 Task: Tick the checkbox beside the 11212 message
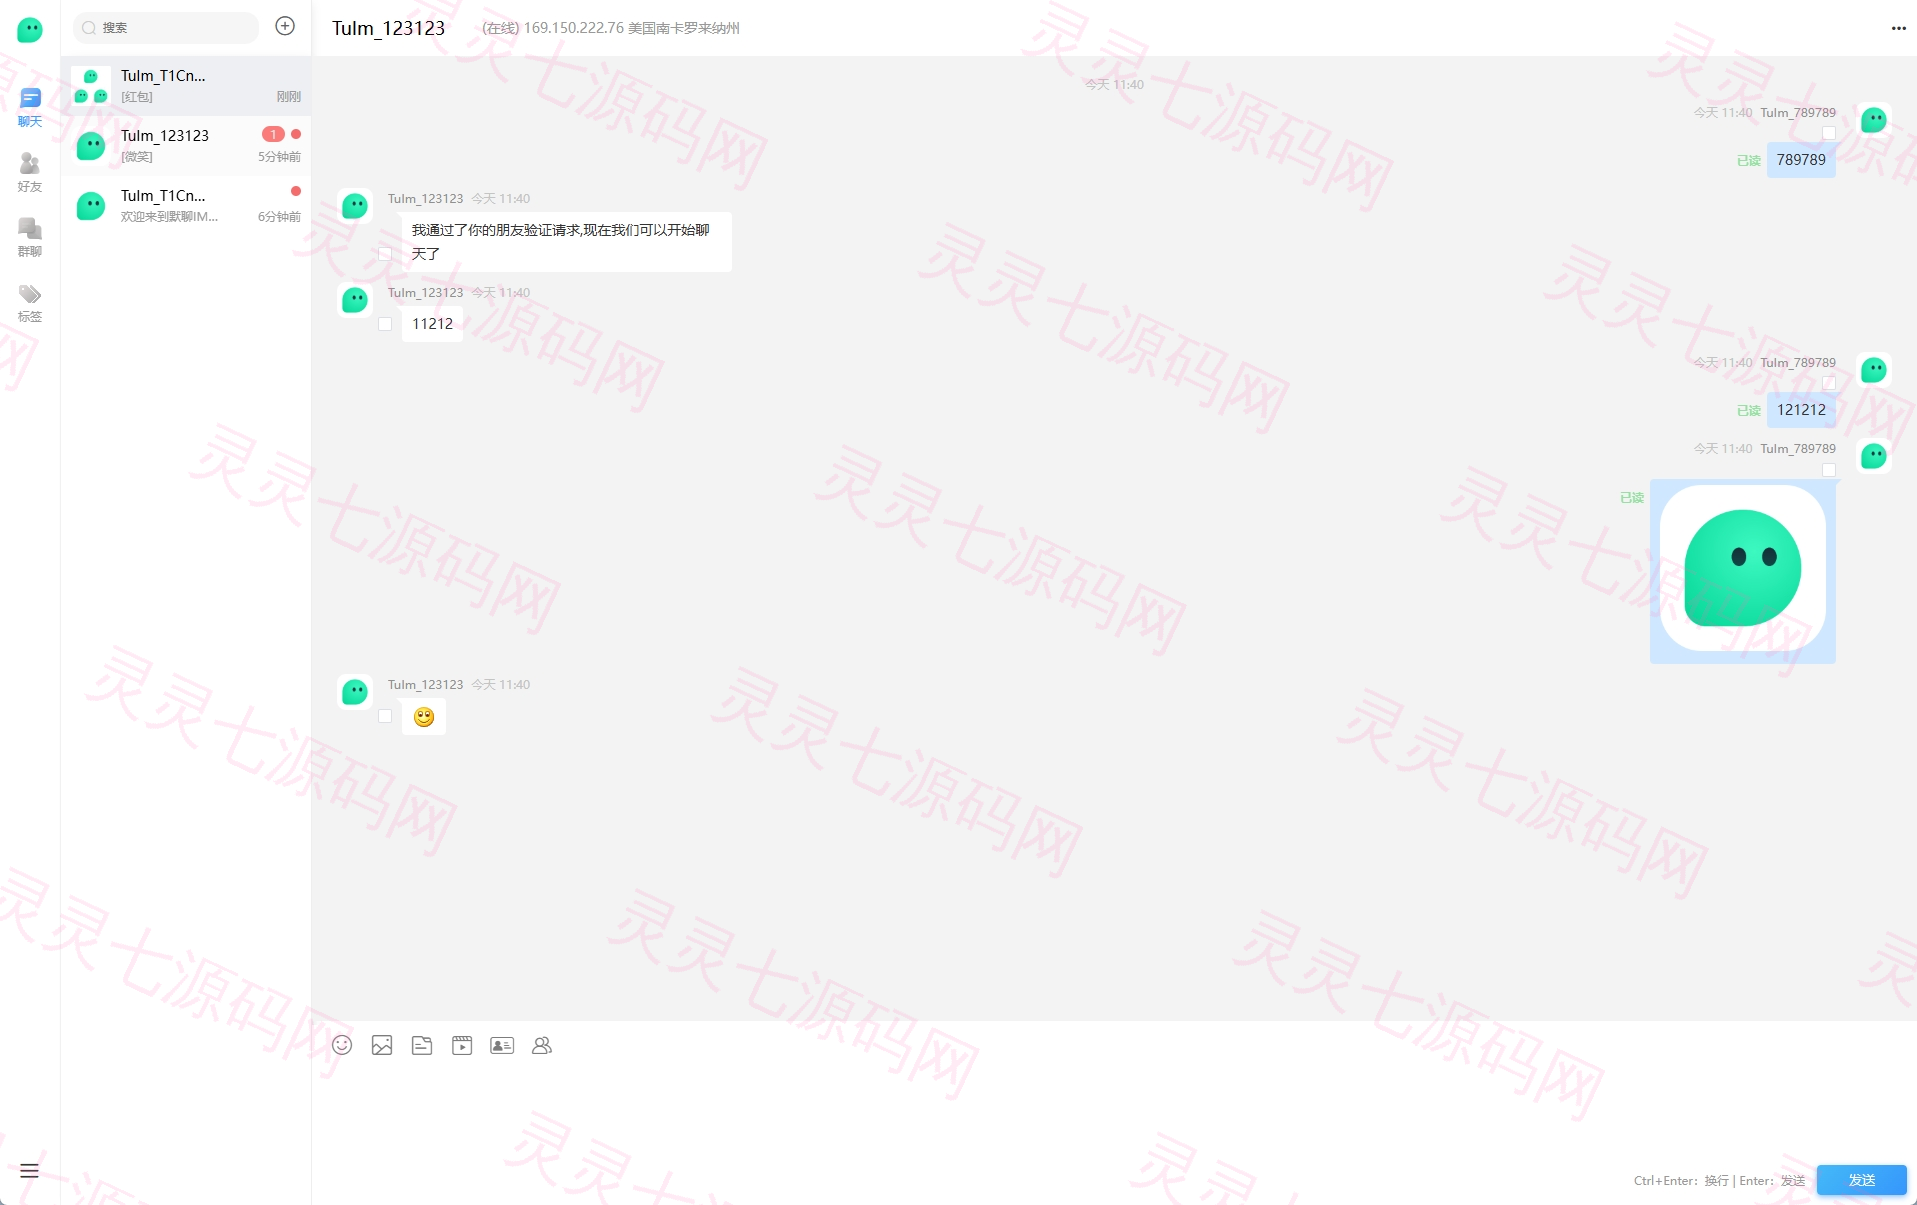385,324
